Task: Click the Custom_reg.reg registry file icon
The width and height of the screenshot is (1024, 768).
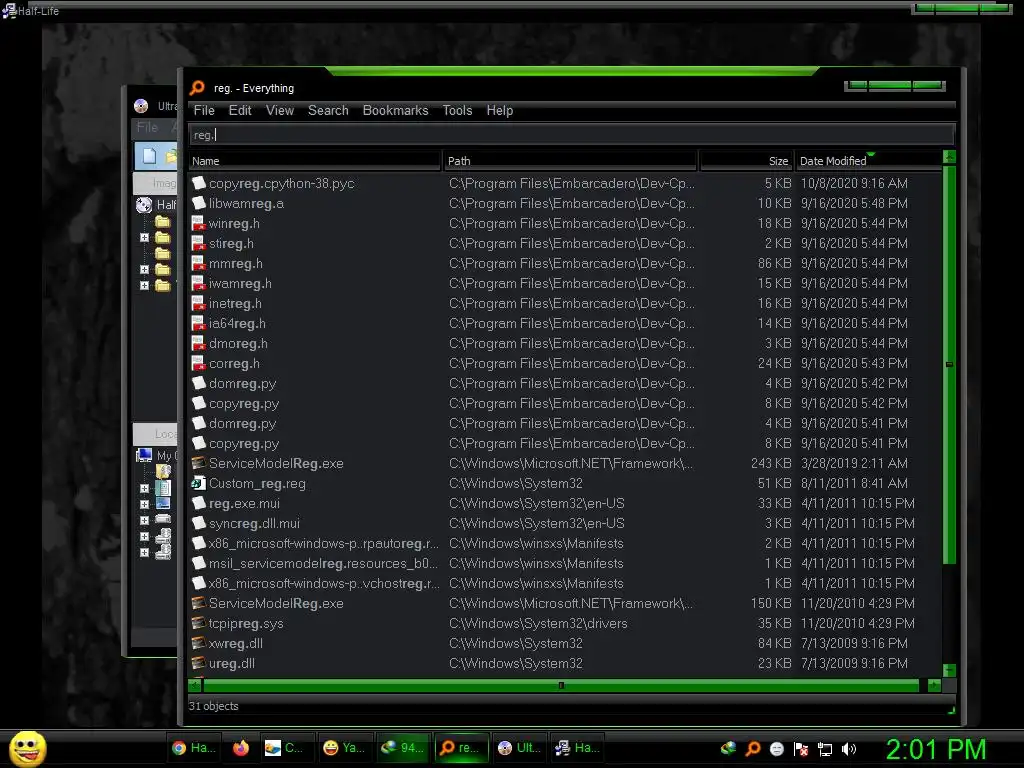Action: coord(199,483)
